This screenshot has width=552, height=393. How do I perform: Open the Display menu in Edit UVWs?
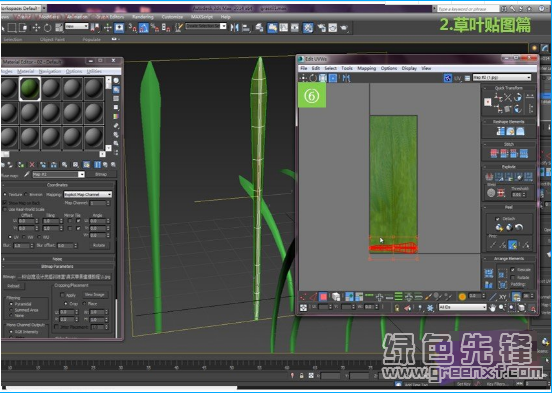[x=409, y=68]
